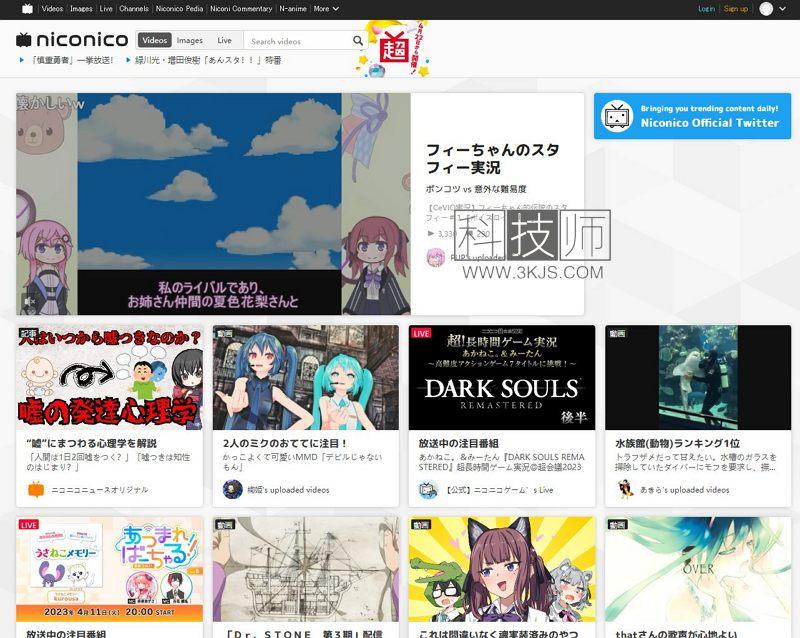
Task: Open the aquarium diver video thumbnail
Action: (x=698, y=378)
